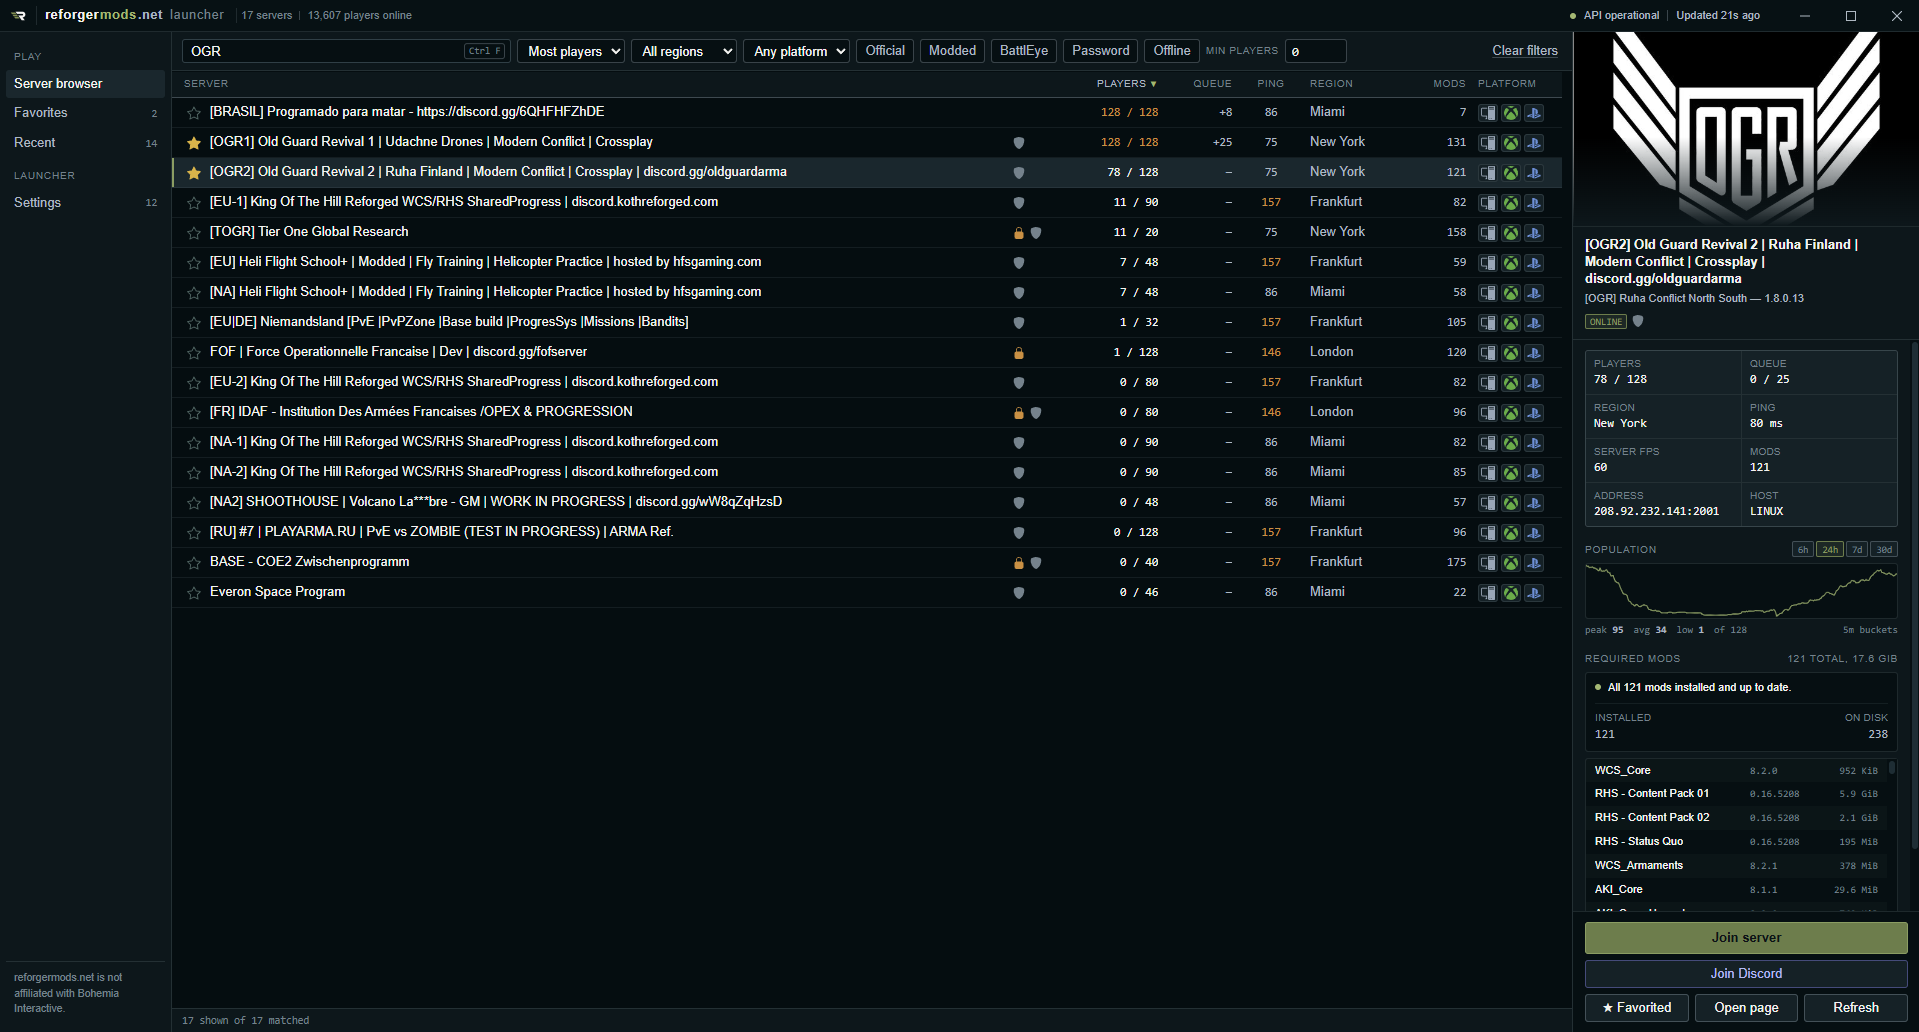Click the required mods list scrollbar
The height and width of the screenshot is (1032, 1919).
click(1892, 770)
